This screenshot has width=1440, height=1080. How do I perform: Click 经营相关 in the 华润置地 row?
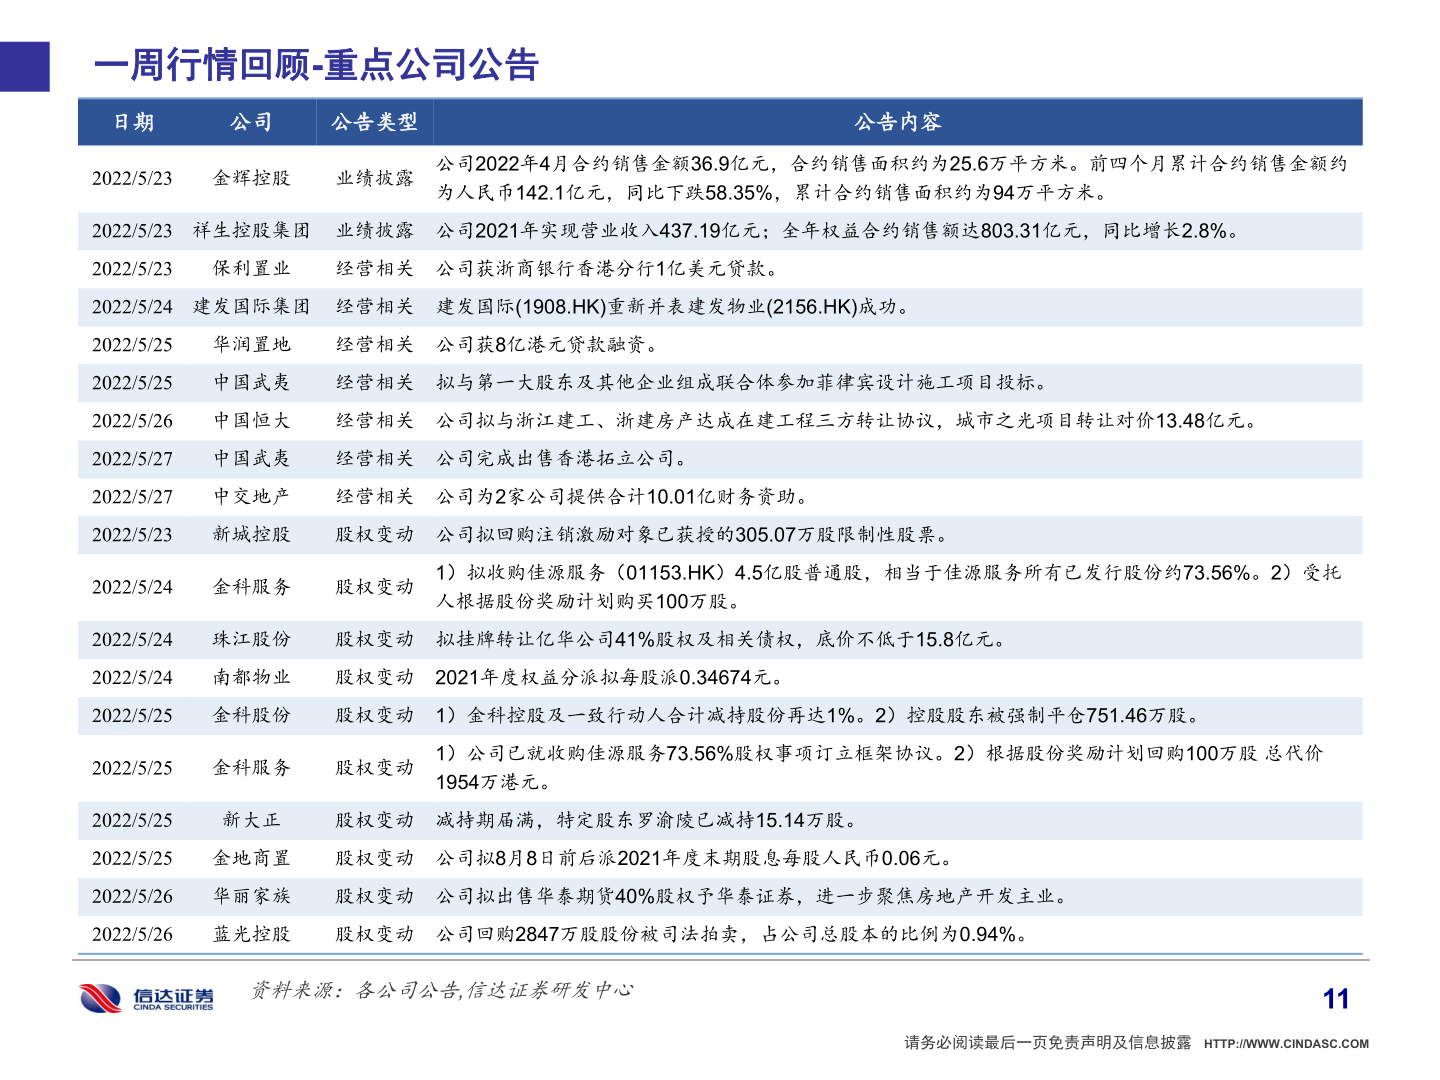[374, 345]
